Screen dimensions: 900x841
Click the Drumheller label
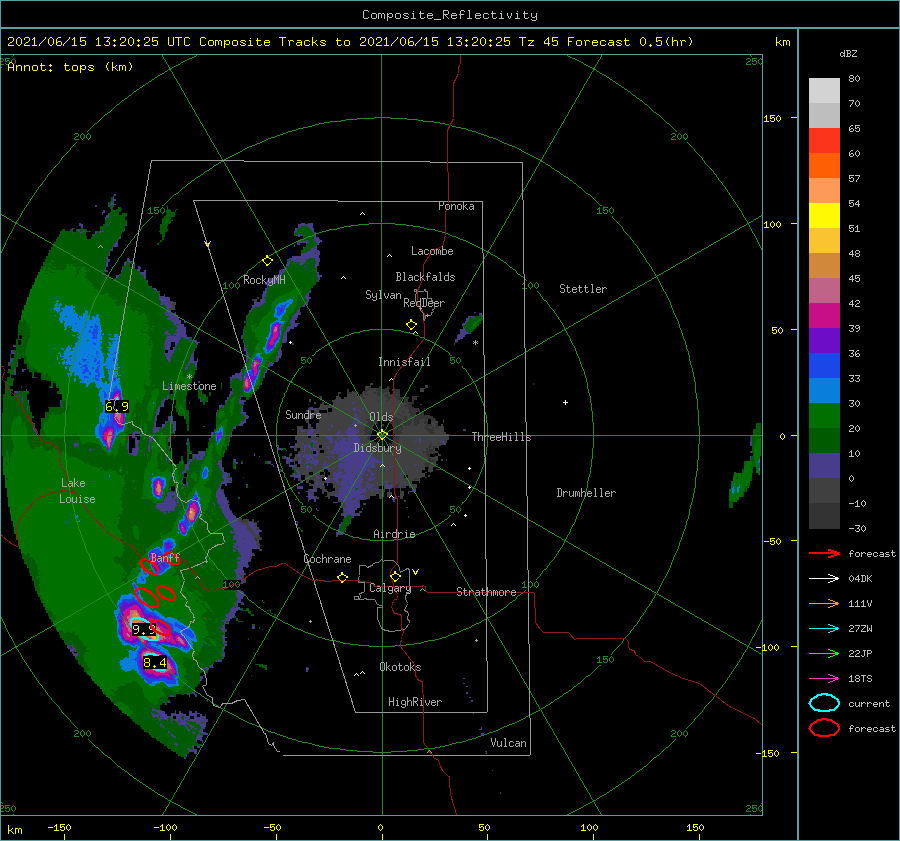tap(585, 493)
